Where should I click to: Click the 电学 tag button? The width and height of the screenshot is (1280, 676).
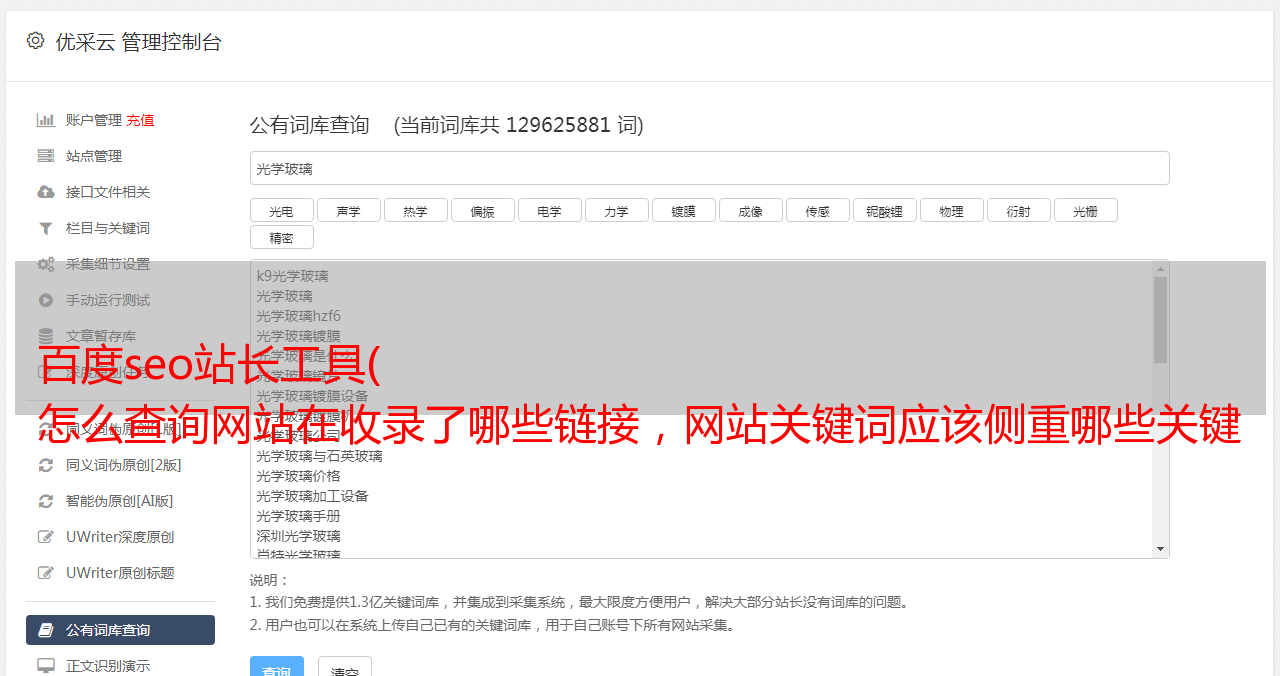549,210
